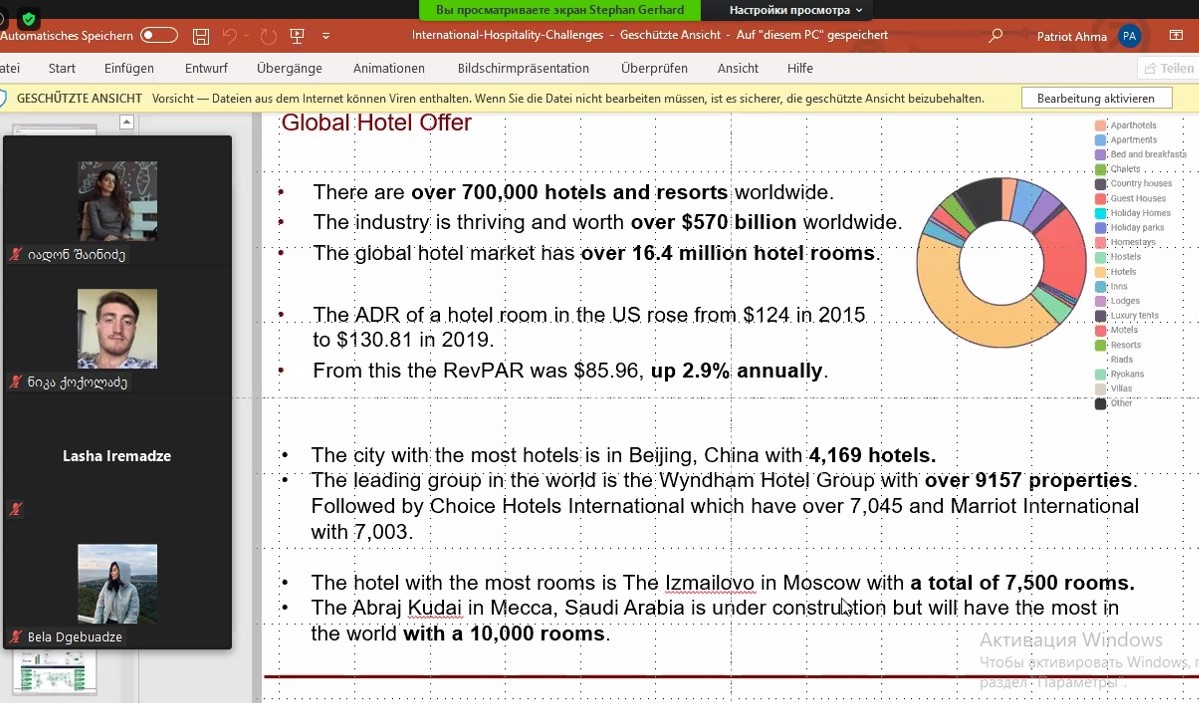Click the Teilen share button
Viewport: 1199px width, 703px height.
(1168, 68)
